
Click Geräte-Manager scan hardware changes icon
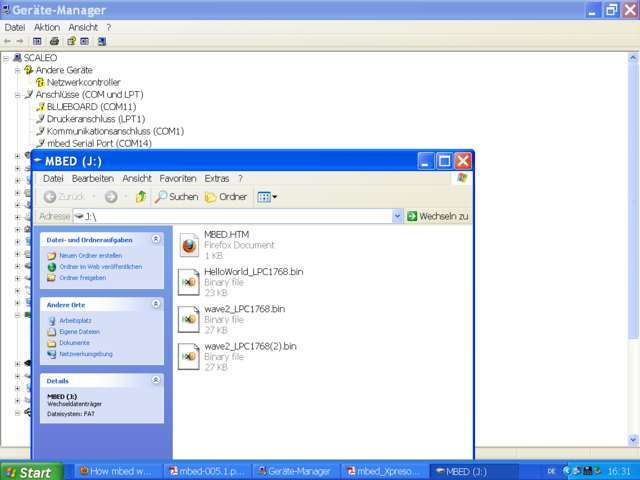(102, 41)
